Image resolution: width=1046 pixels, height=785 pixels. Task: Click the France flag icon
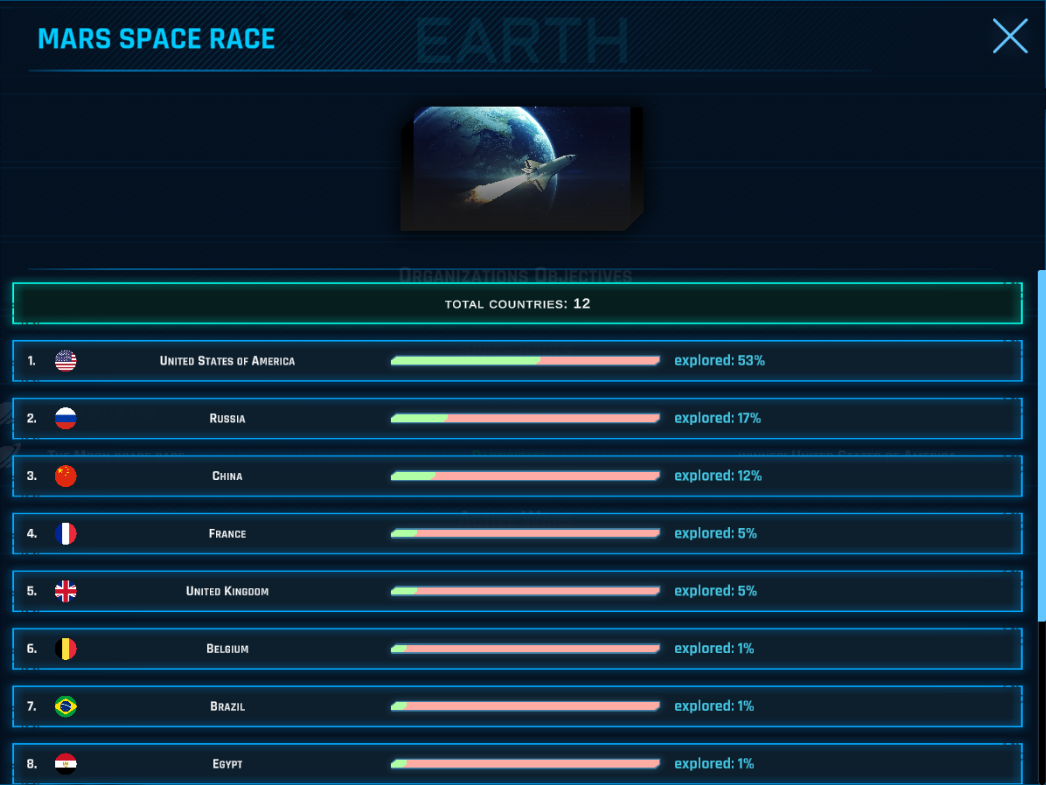tap(66, 534)
